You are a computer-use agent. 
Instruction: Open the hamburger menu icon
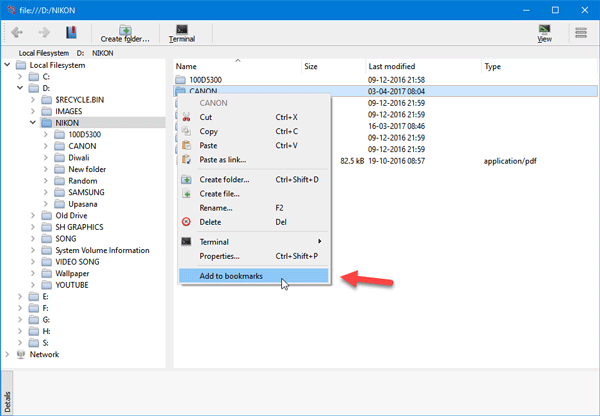[x=581, y=33]
